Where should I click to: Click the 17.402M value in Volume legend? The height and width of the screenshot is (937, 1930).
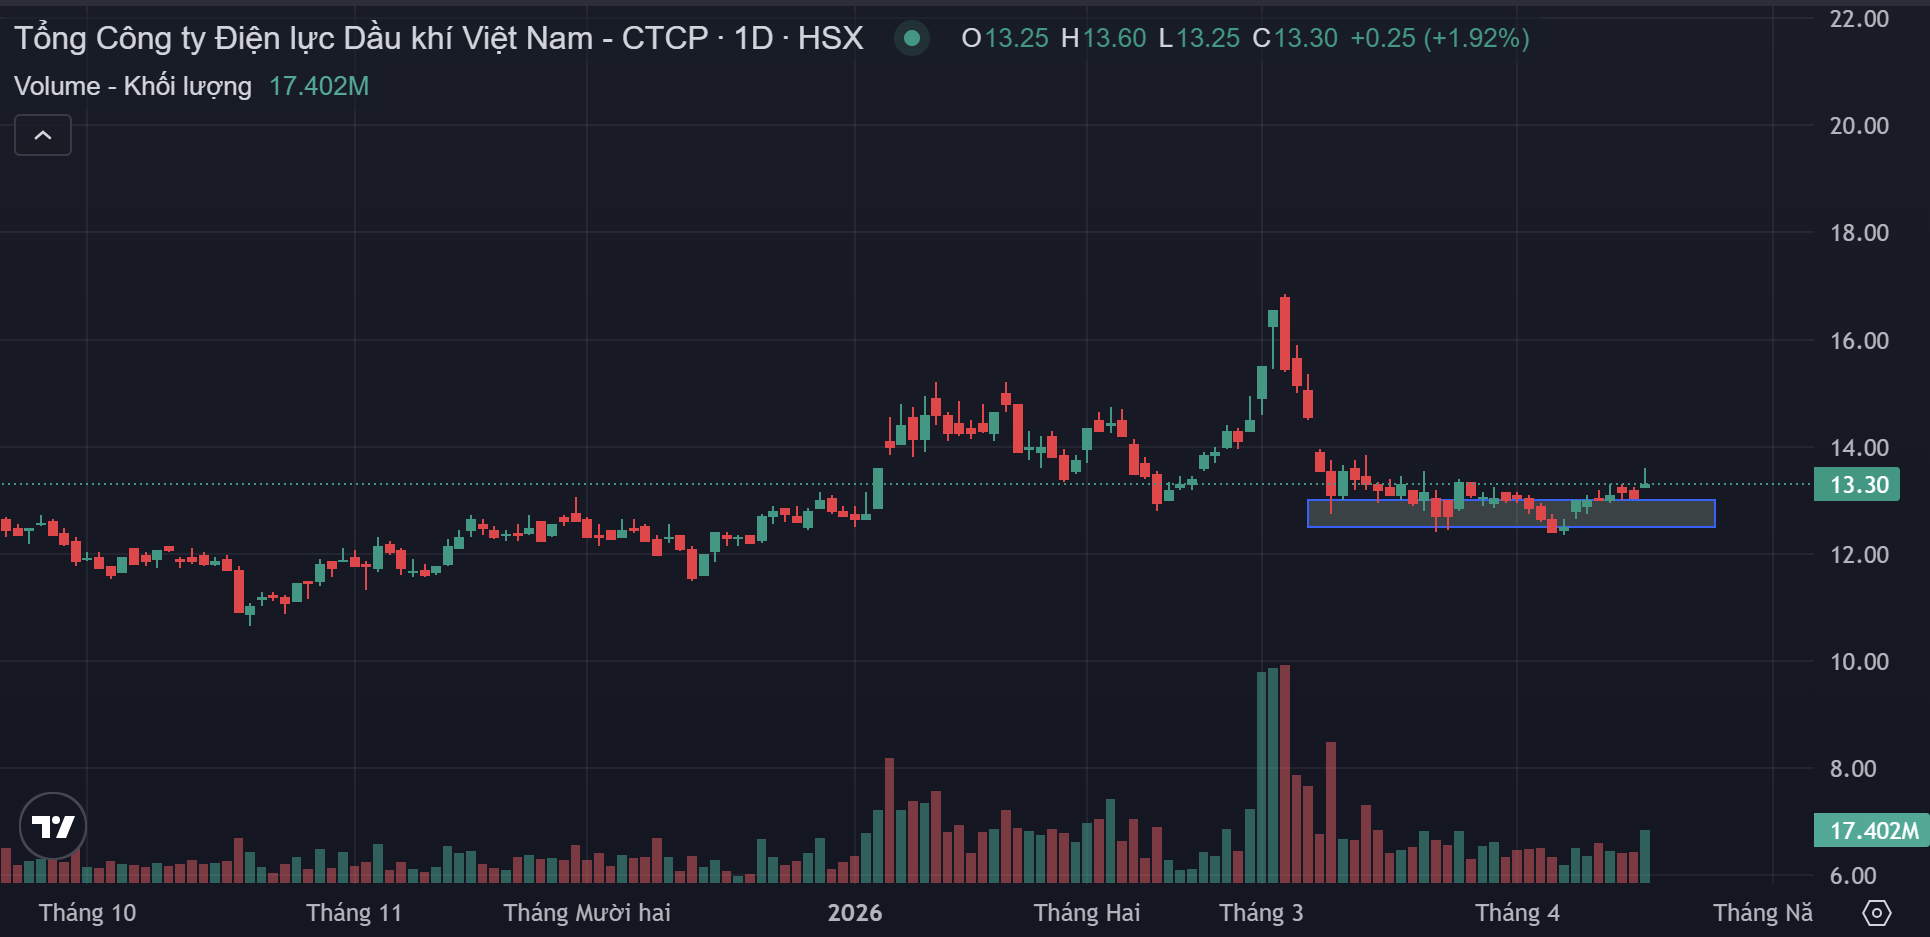pos(319,86)
